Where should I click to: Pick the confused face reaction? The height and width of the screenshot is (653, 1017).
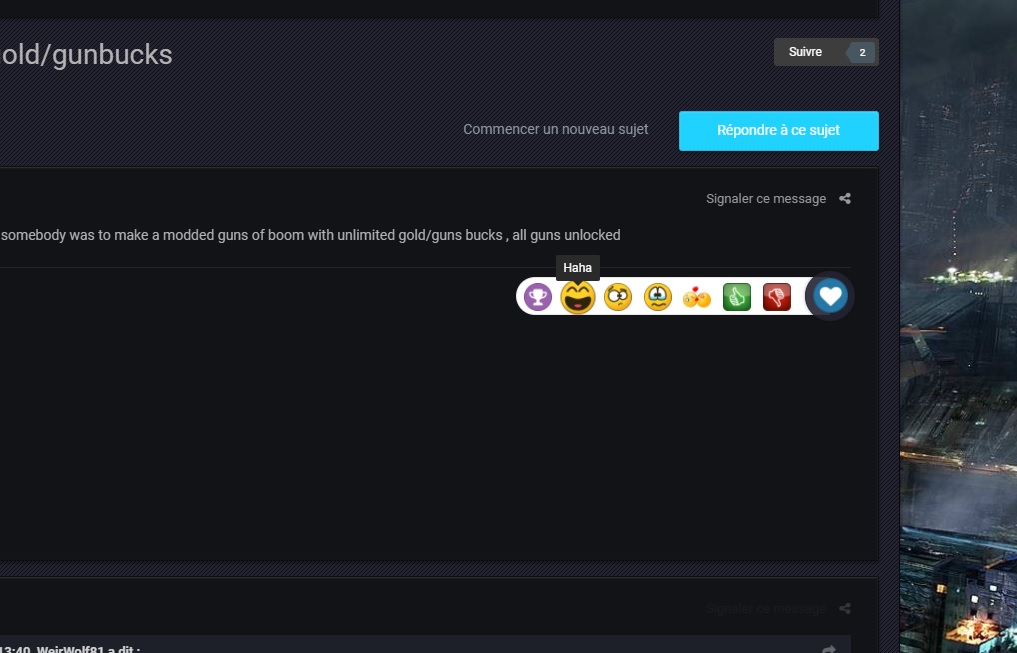tap(618, 297)
